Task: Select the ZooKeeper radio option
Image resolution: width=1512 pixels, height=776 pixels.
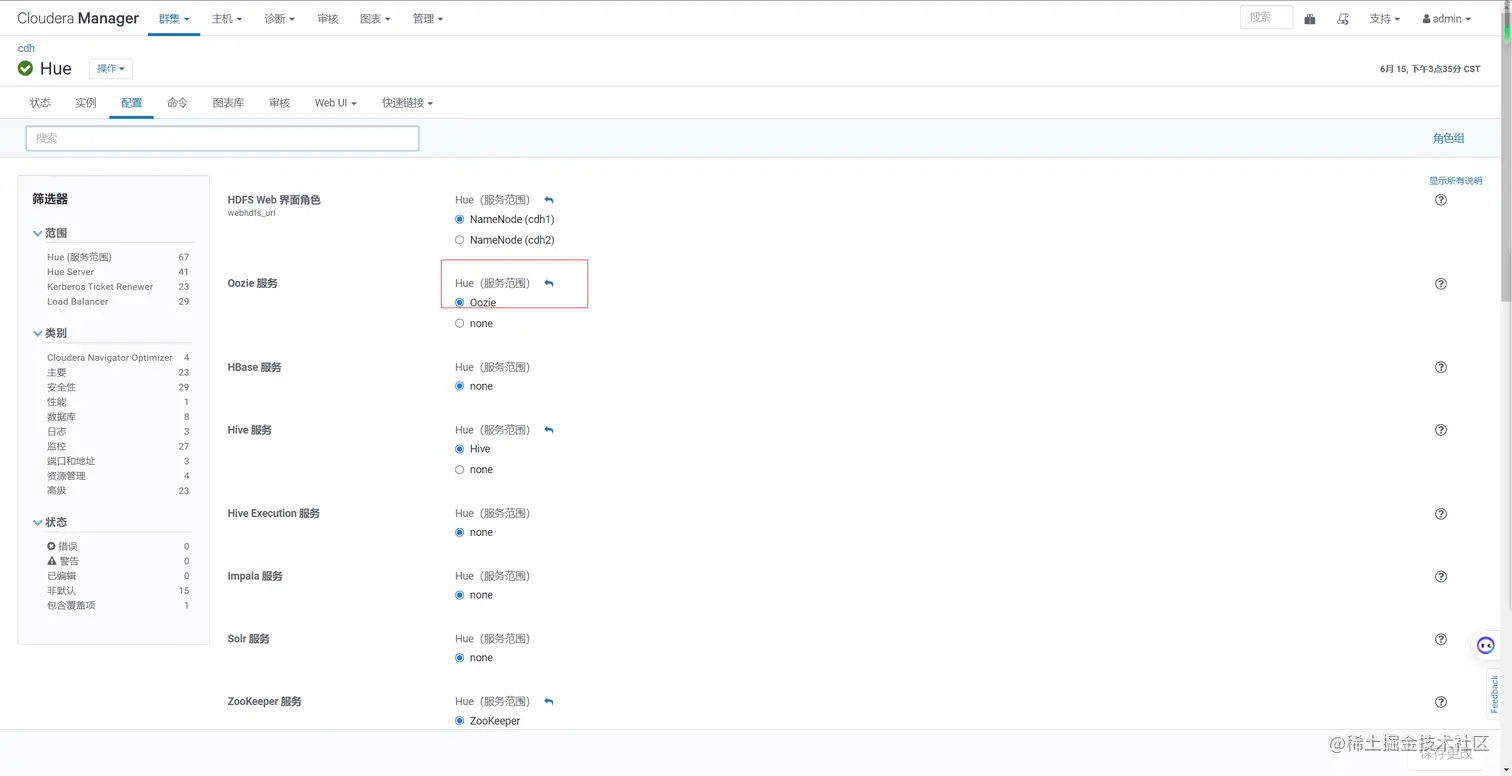Action: [460, 721]
